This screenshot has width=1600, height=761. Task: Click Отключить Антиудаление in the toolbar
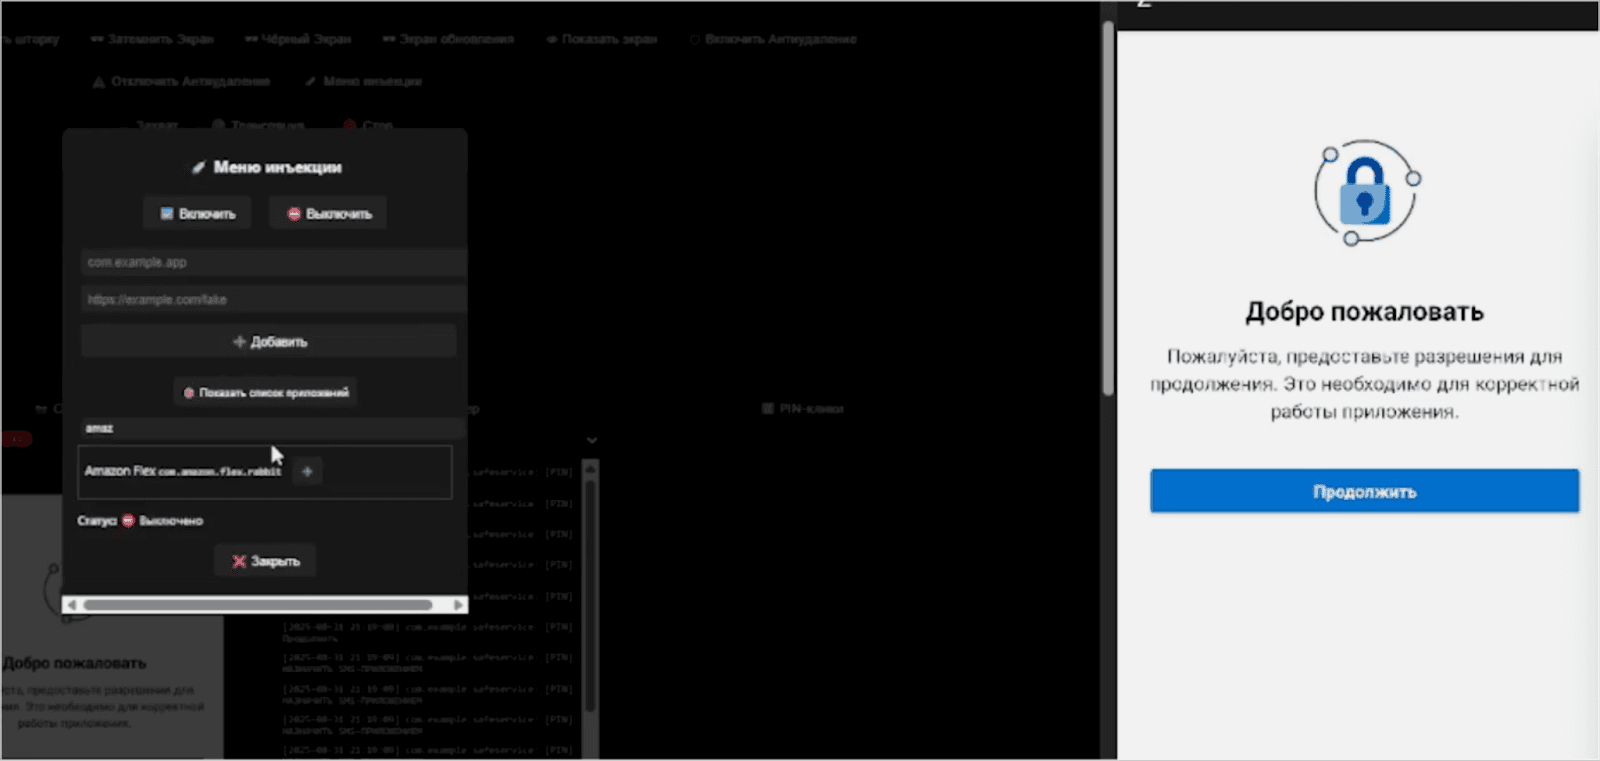[x=182, y=81]
